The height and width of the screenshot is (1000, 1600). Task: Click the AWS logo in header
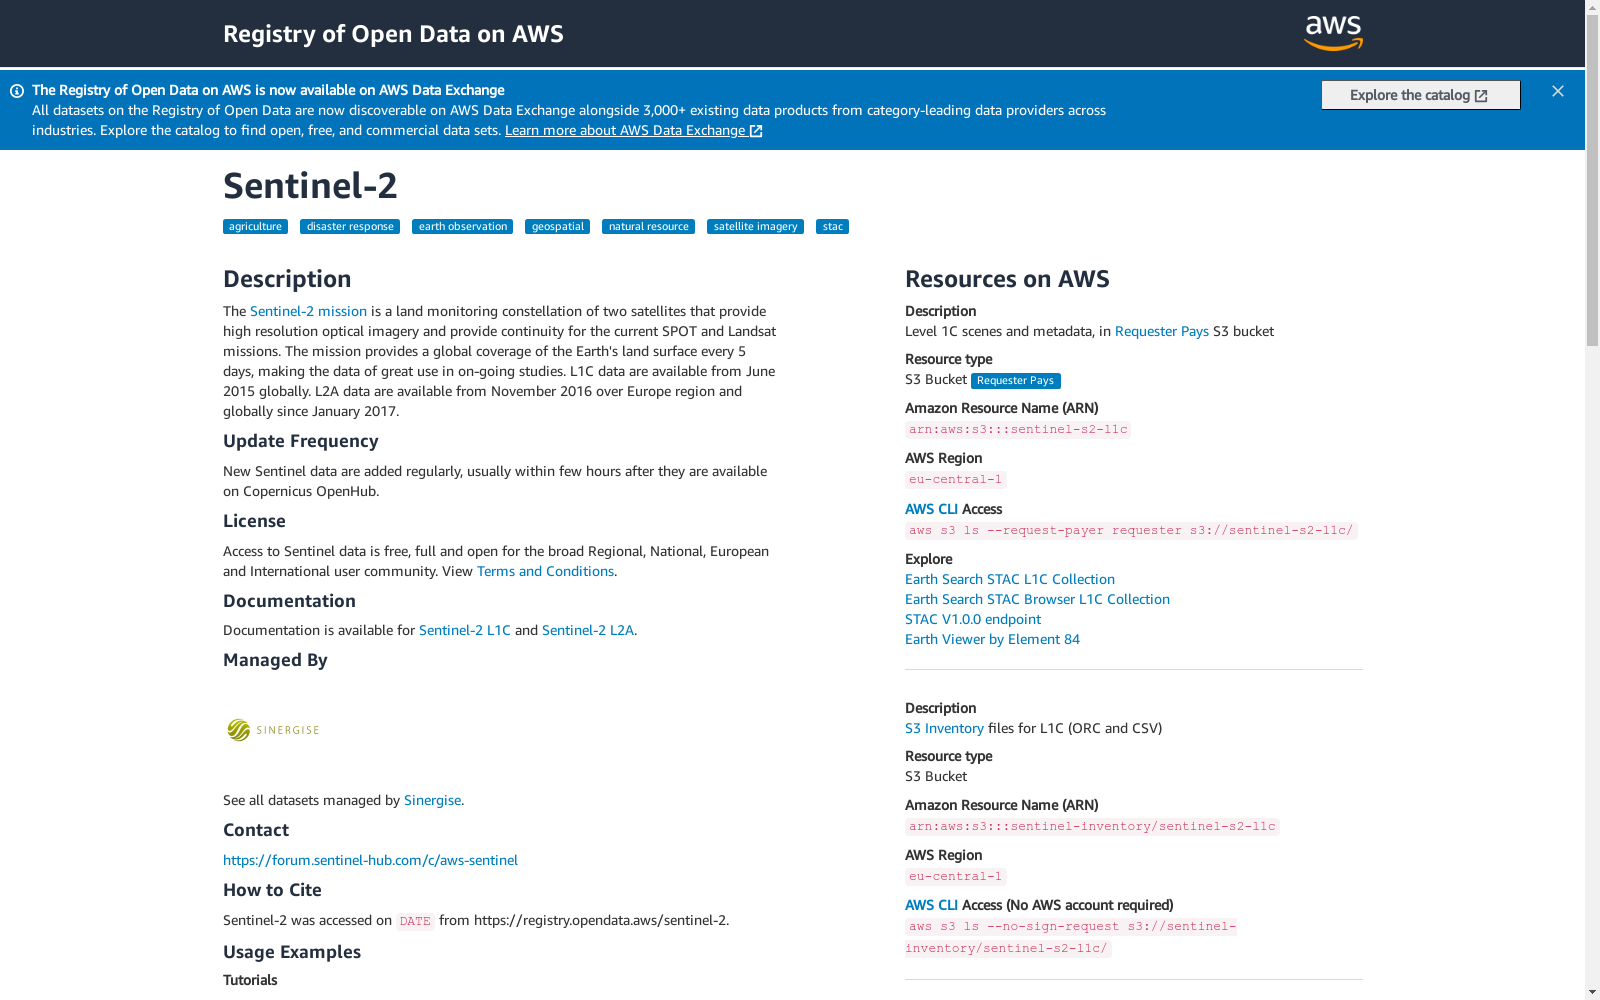click(1333, 33)
